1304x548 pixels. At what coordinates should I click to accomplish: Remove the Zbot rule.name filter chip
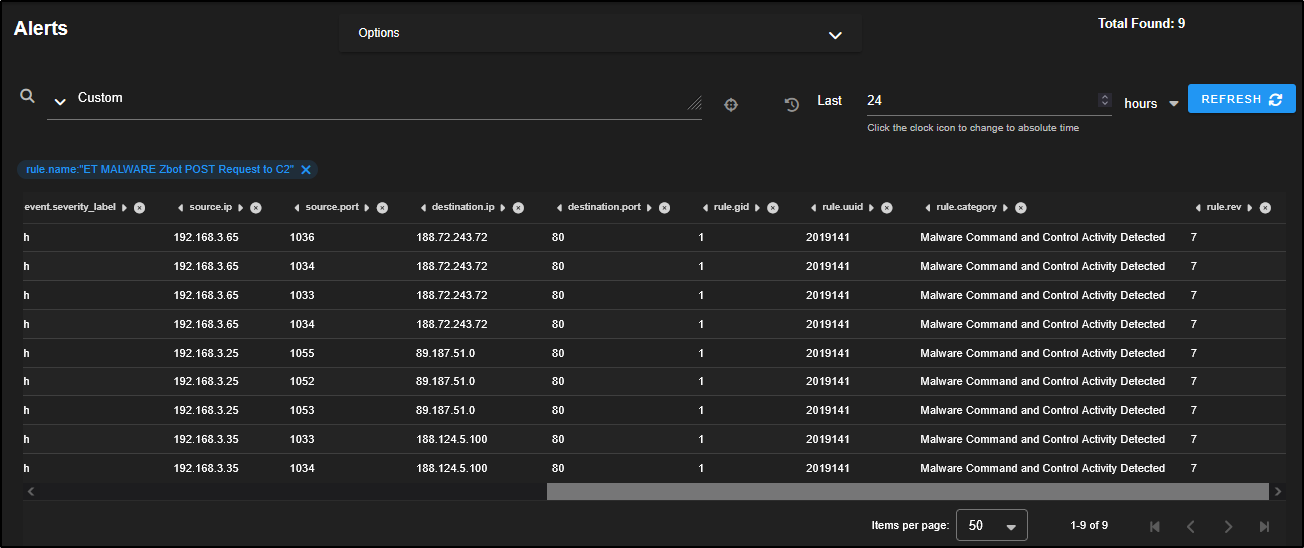(x=306, y=170)
